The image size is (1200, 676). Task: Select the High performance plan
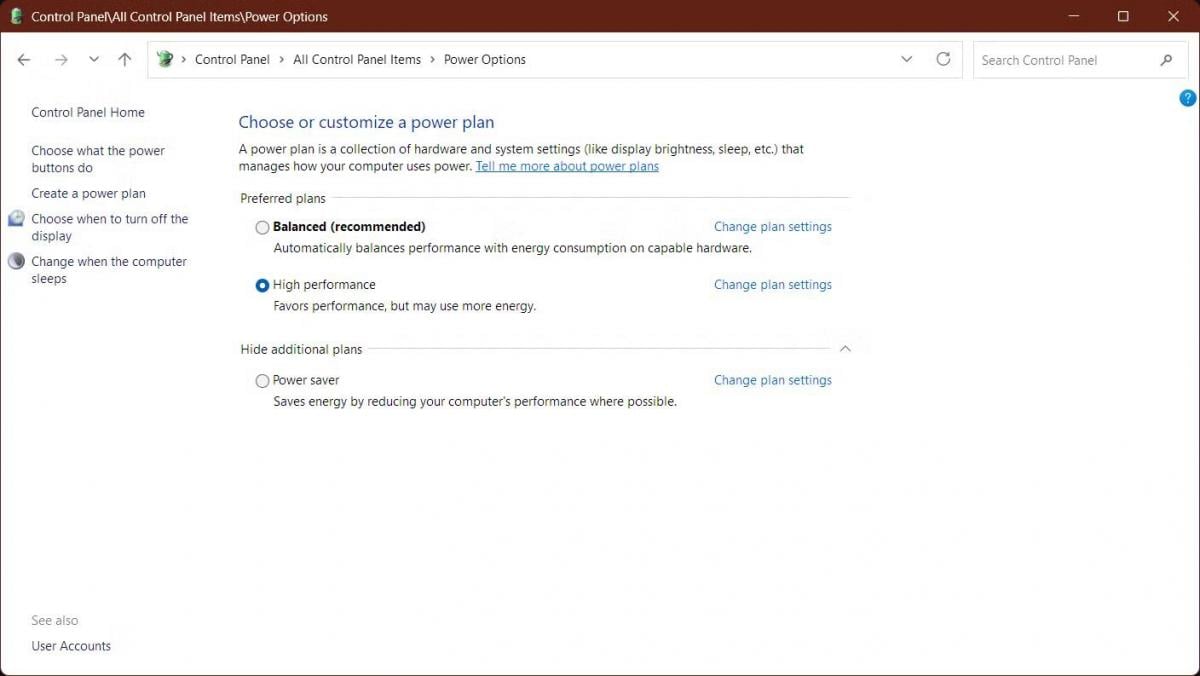[262, 285]
